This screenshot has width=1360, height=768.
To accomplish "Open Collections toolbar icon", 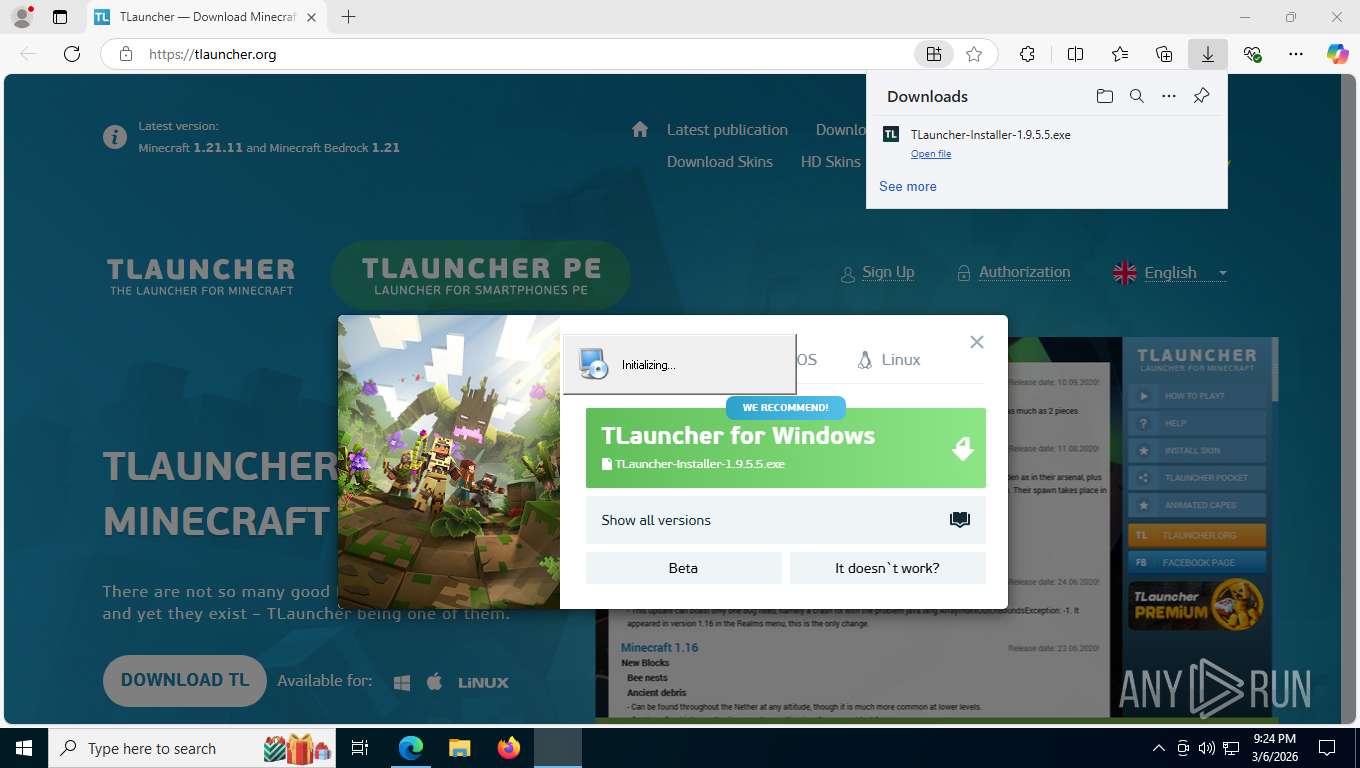I will pos(1164,54).
